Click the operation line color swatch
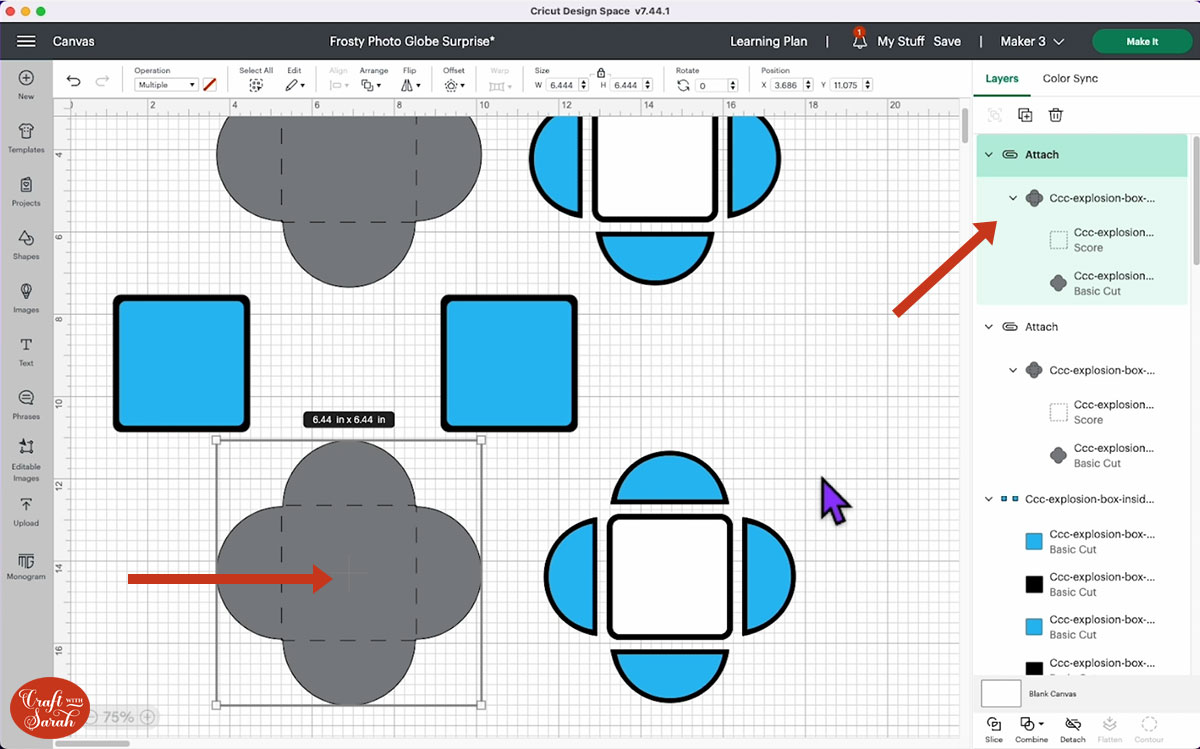Screen dimensions: 1200x749 click(209, 85)
